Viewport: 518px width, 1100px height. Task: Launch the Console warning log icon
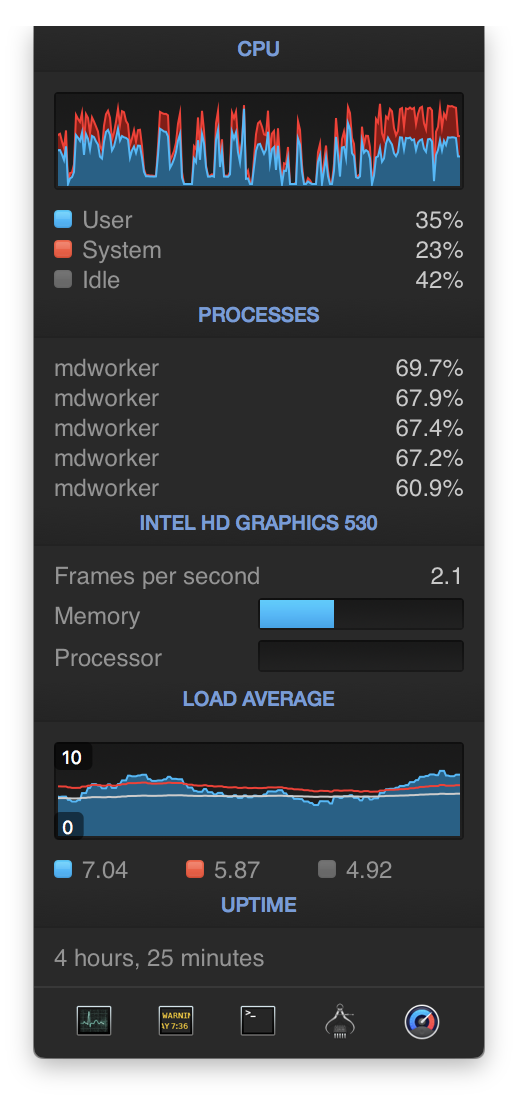[x=175, y=1021]
